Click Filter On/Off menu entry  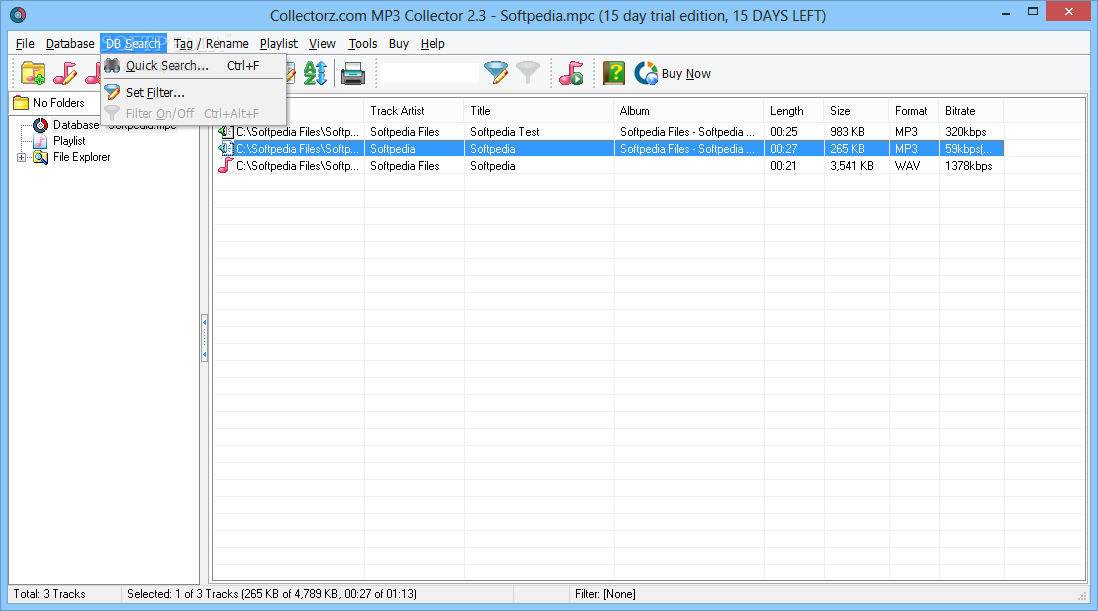click(x=193, y=113)
